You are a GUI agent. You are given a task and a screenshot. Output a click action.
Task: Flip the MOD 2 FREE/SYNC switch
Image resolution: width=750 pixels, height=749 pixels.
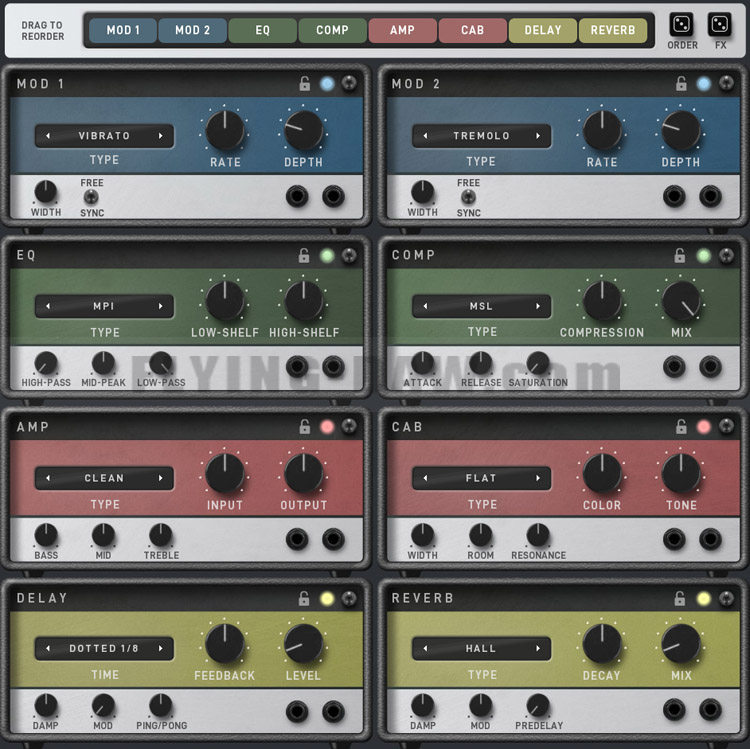pyautogui.click(x=468, y=197)
